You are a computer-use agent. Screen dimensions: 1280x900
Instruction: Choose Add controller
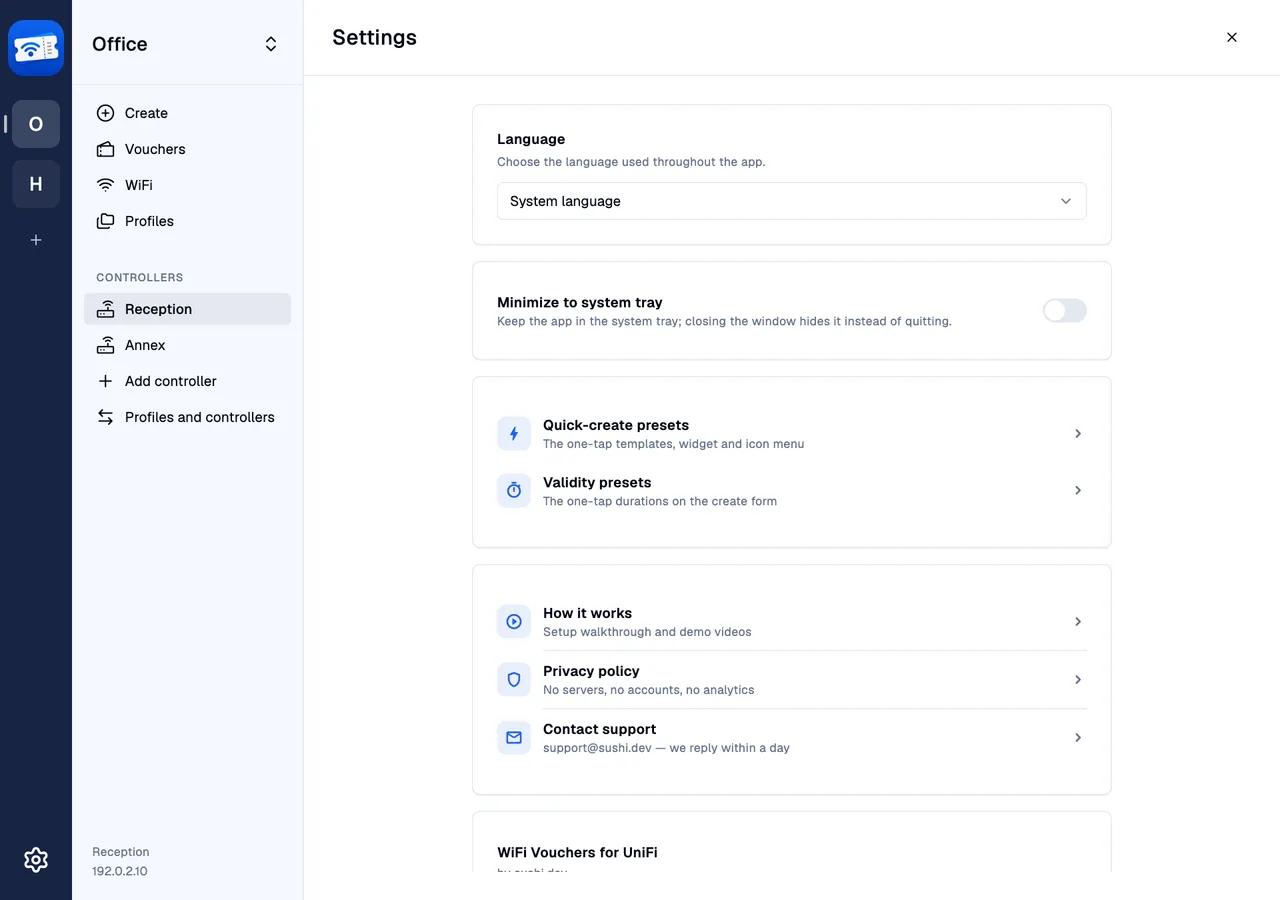pos(187,381)
